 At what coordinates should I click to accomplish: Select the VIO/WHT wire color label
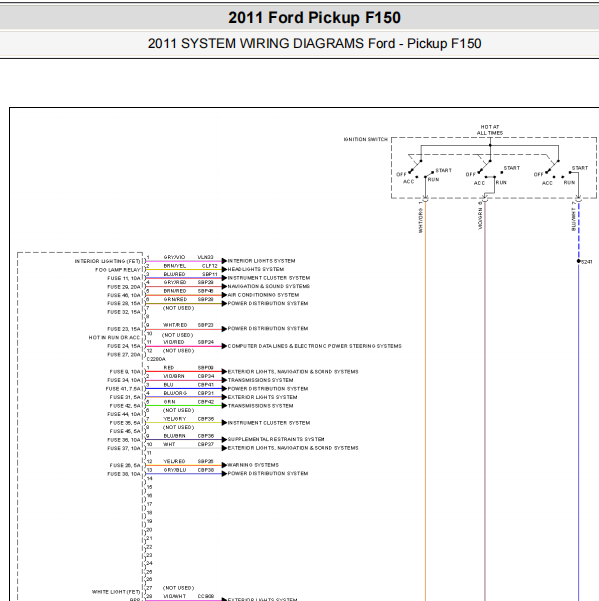(x=174, y=596)
